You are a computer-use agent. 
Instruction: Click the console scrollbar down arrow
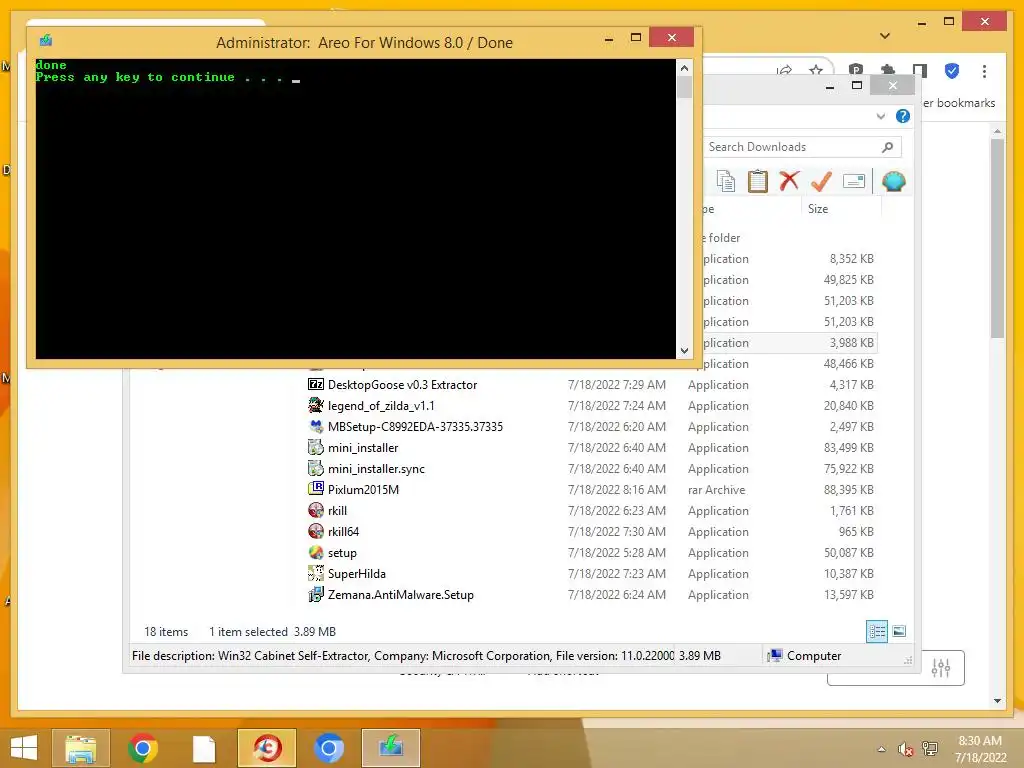point(684,351)
